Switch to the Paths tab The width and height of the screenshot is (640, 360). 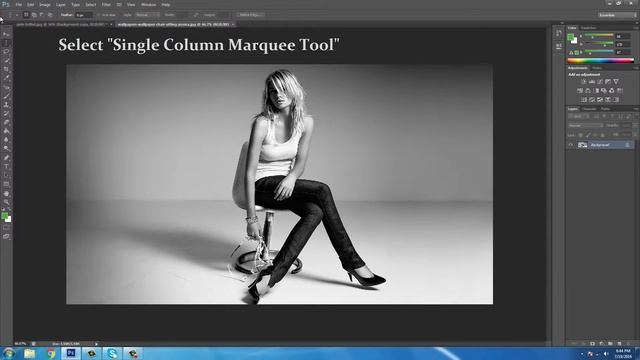606,109
